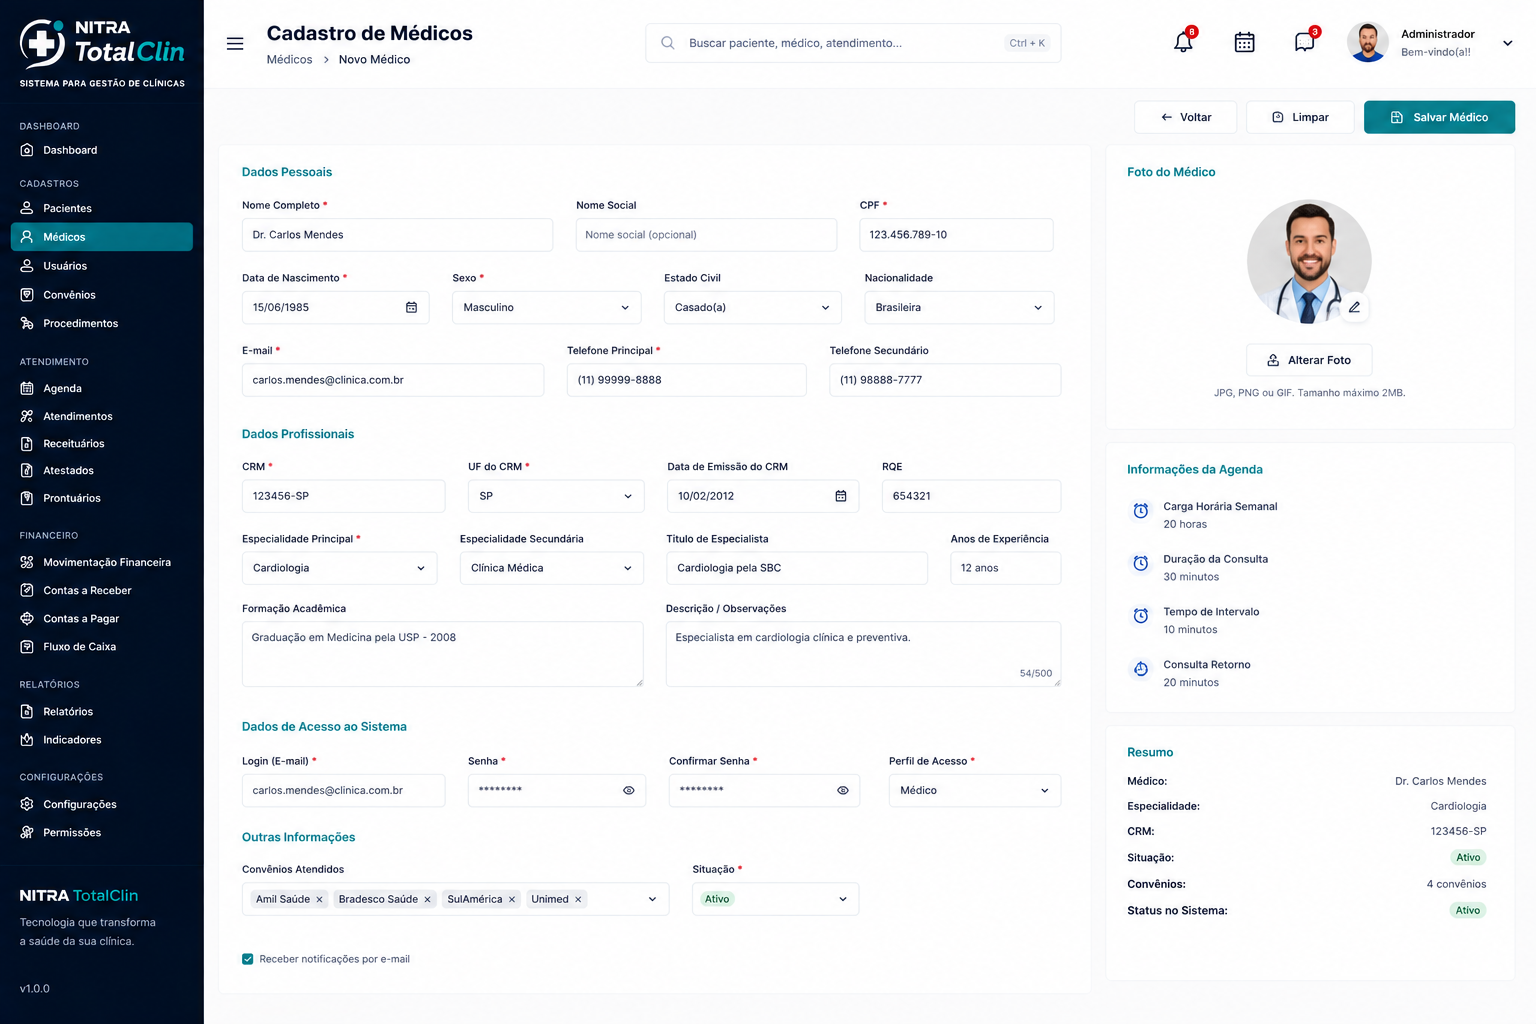Click the Médicos breadcrumb link
This screenshot has height=1024, width=1536.
point(289,60)
